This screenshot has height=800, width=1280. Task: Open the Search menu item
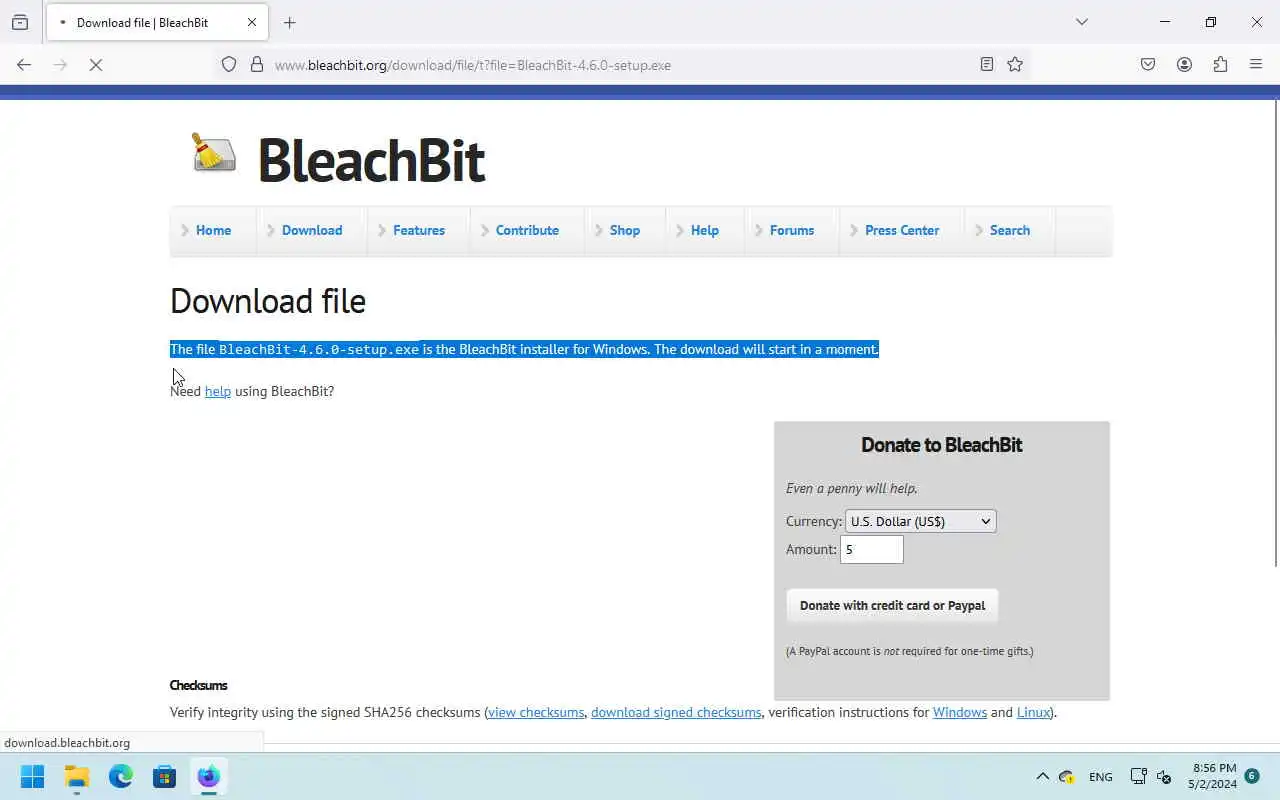click(1010, 230)
